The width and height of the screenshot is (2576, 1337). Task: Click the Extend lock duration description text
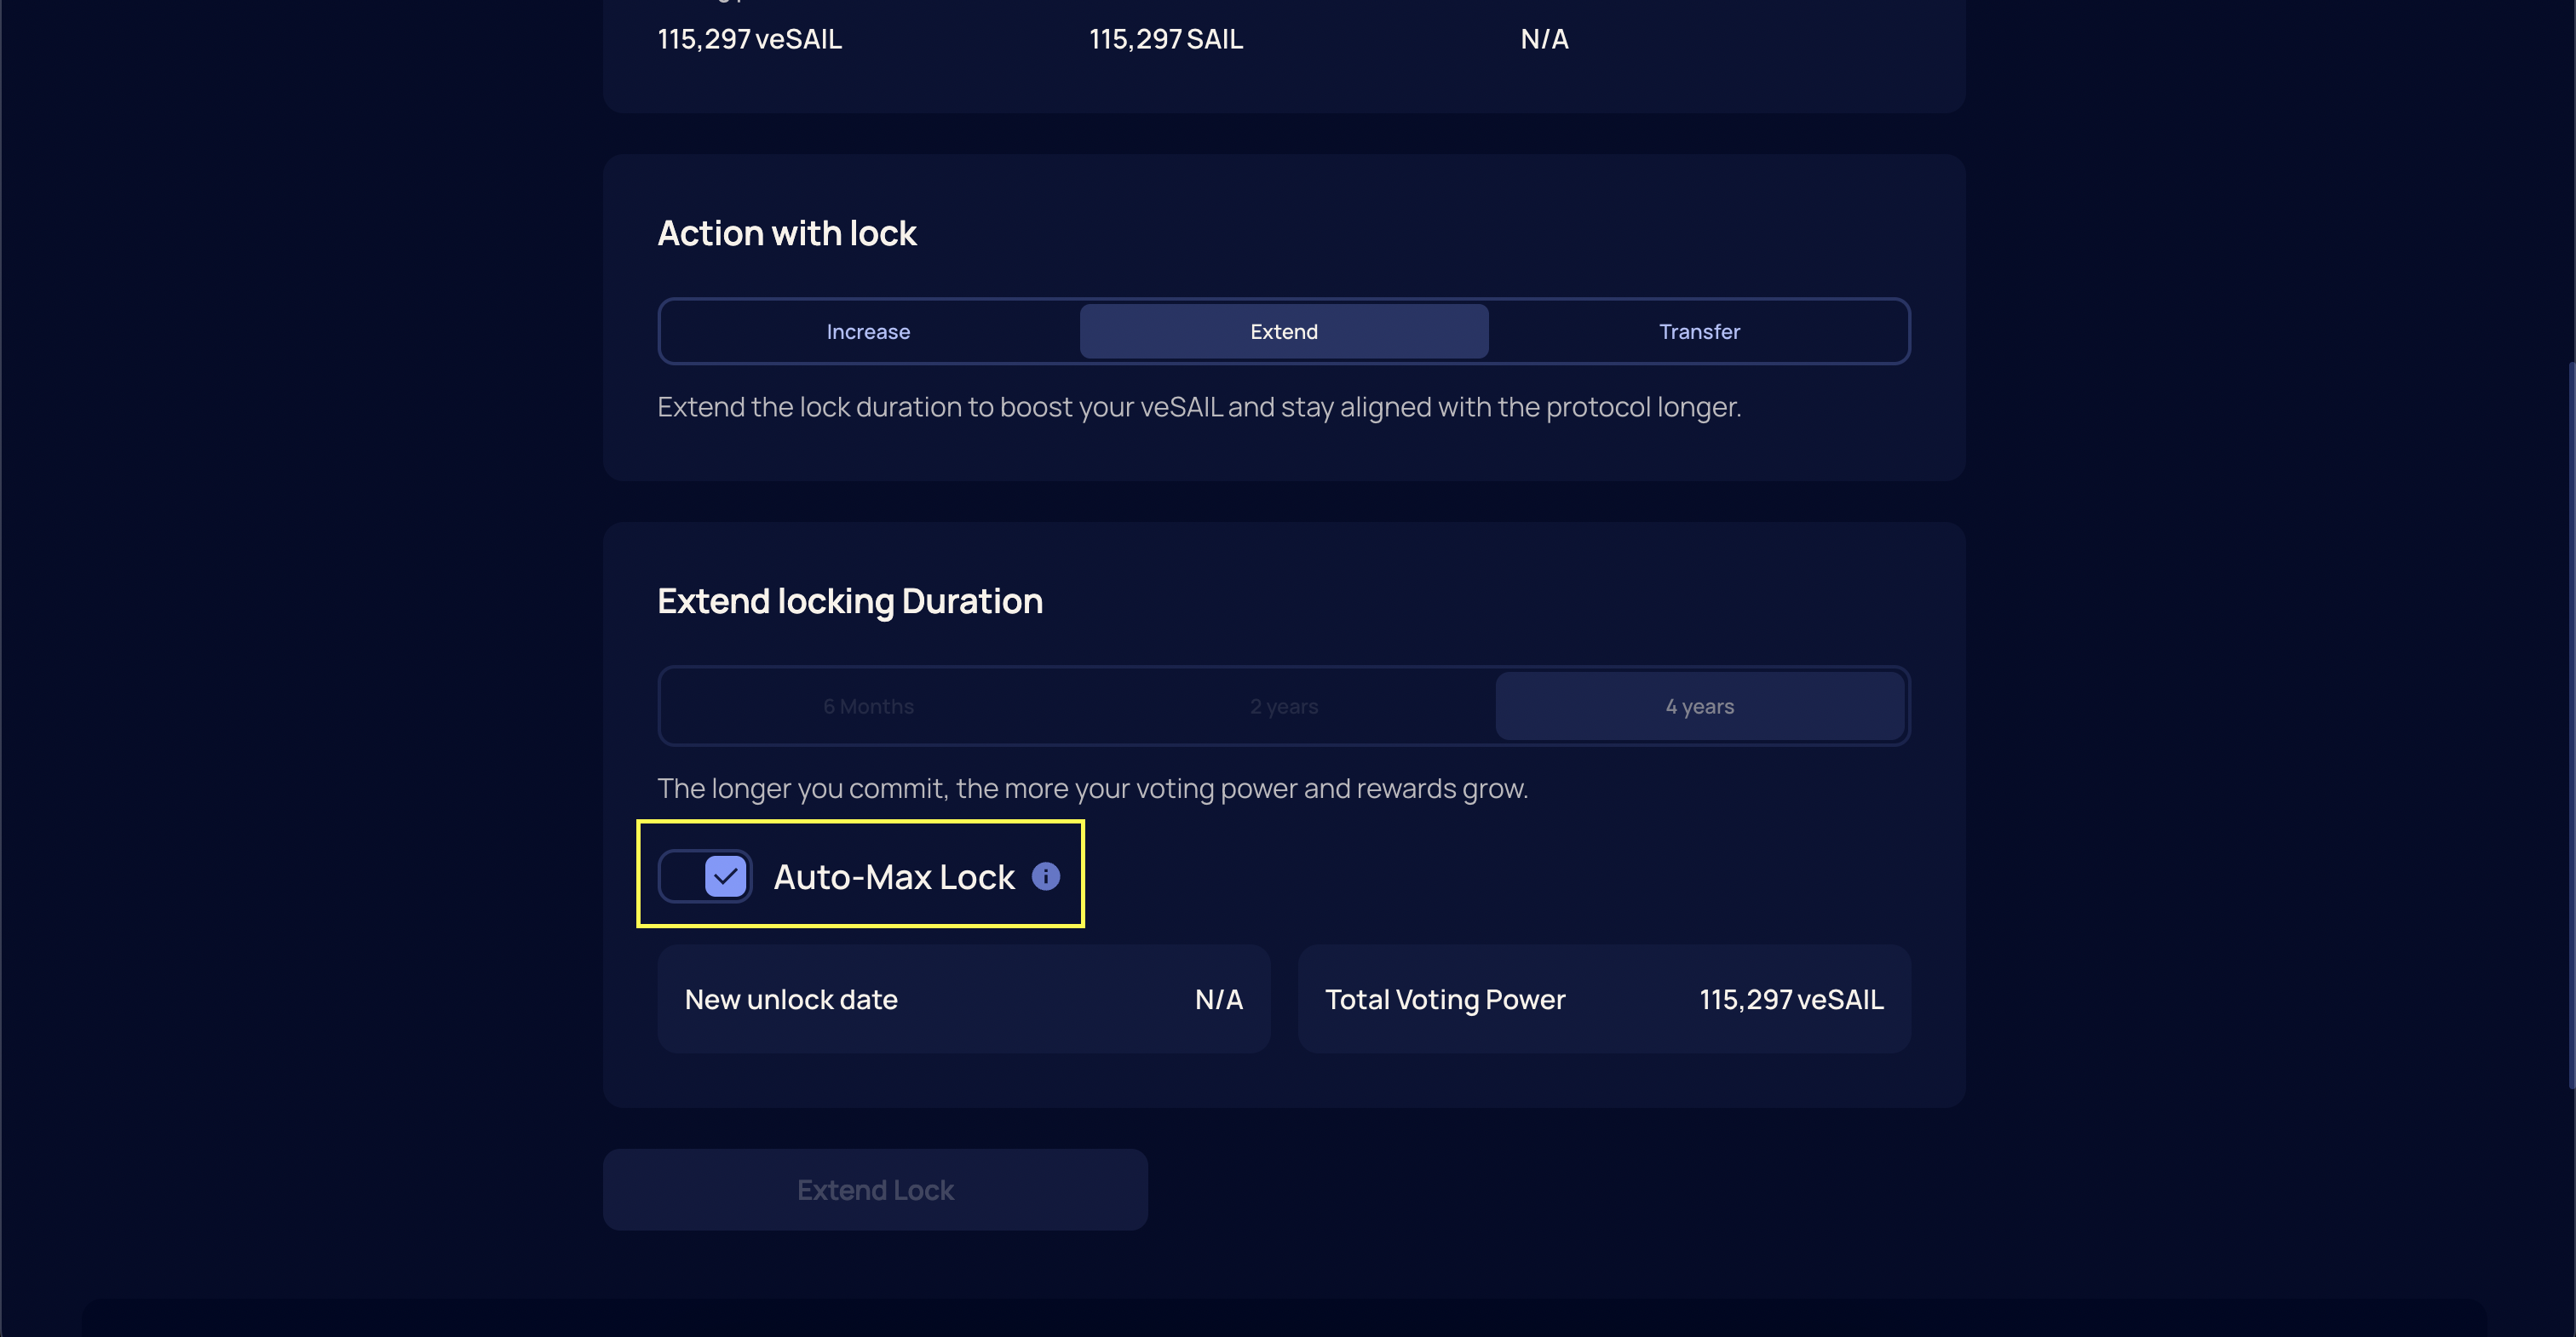point(1198,408)
